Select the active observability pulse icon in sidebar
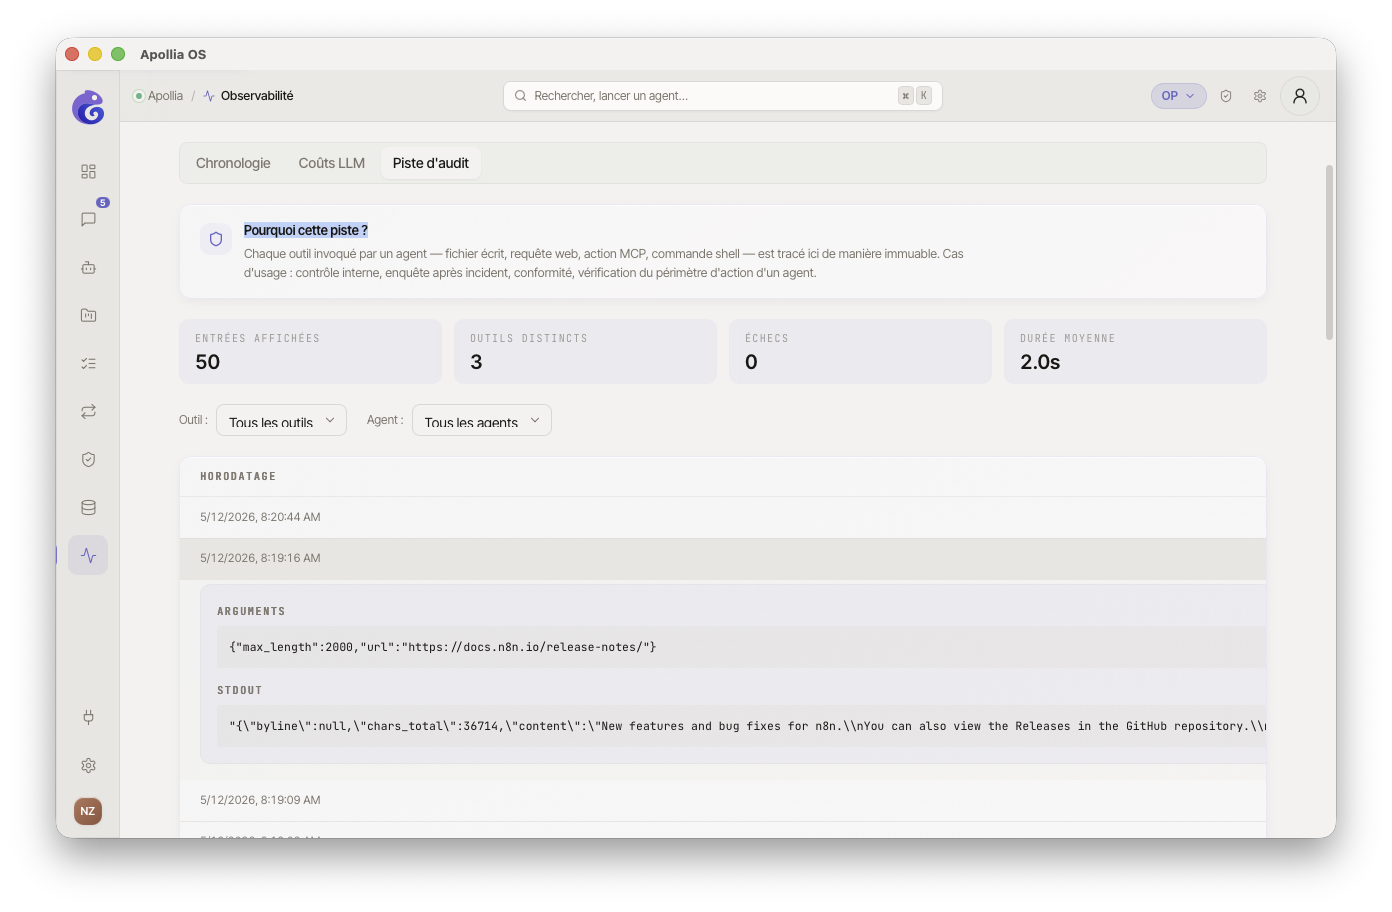This screenshot has height=912, width=1392. [x=88, y=555]
